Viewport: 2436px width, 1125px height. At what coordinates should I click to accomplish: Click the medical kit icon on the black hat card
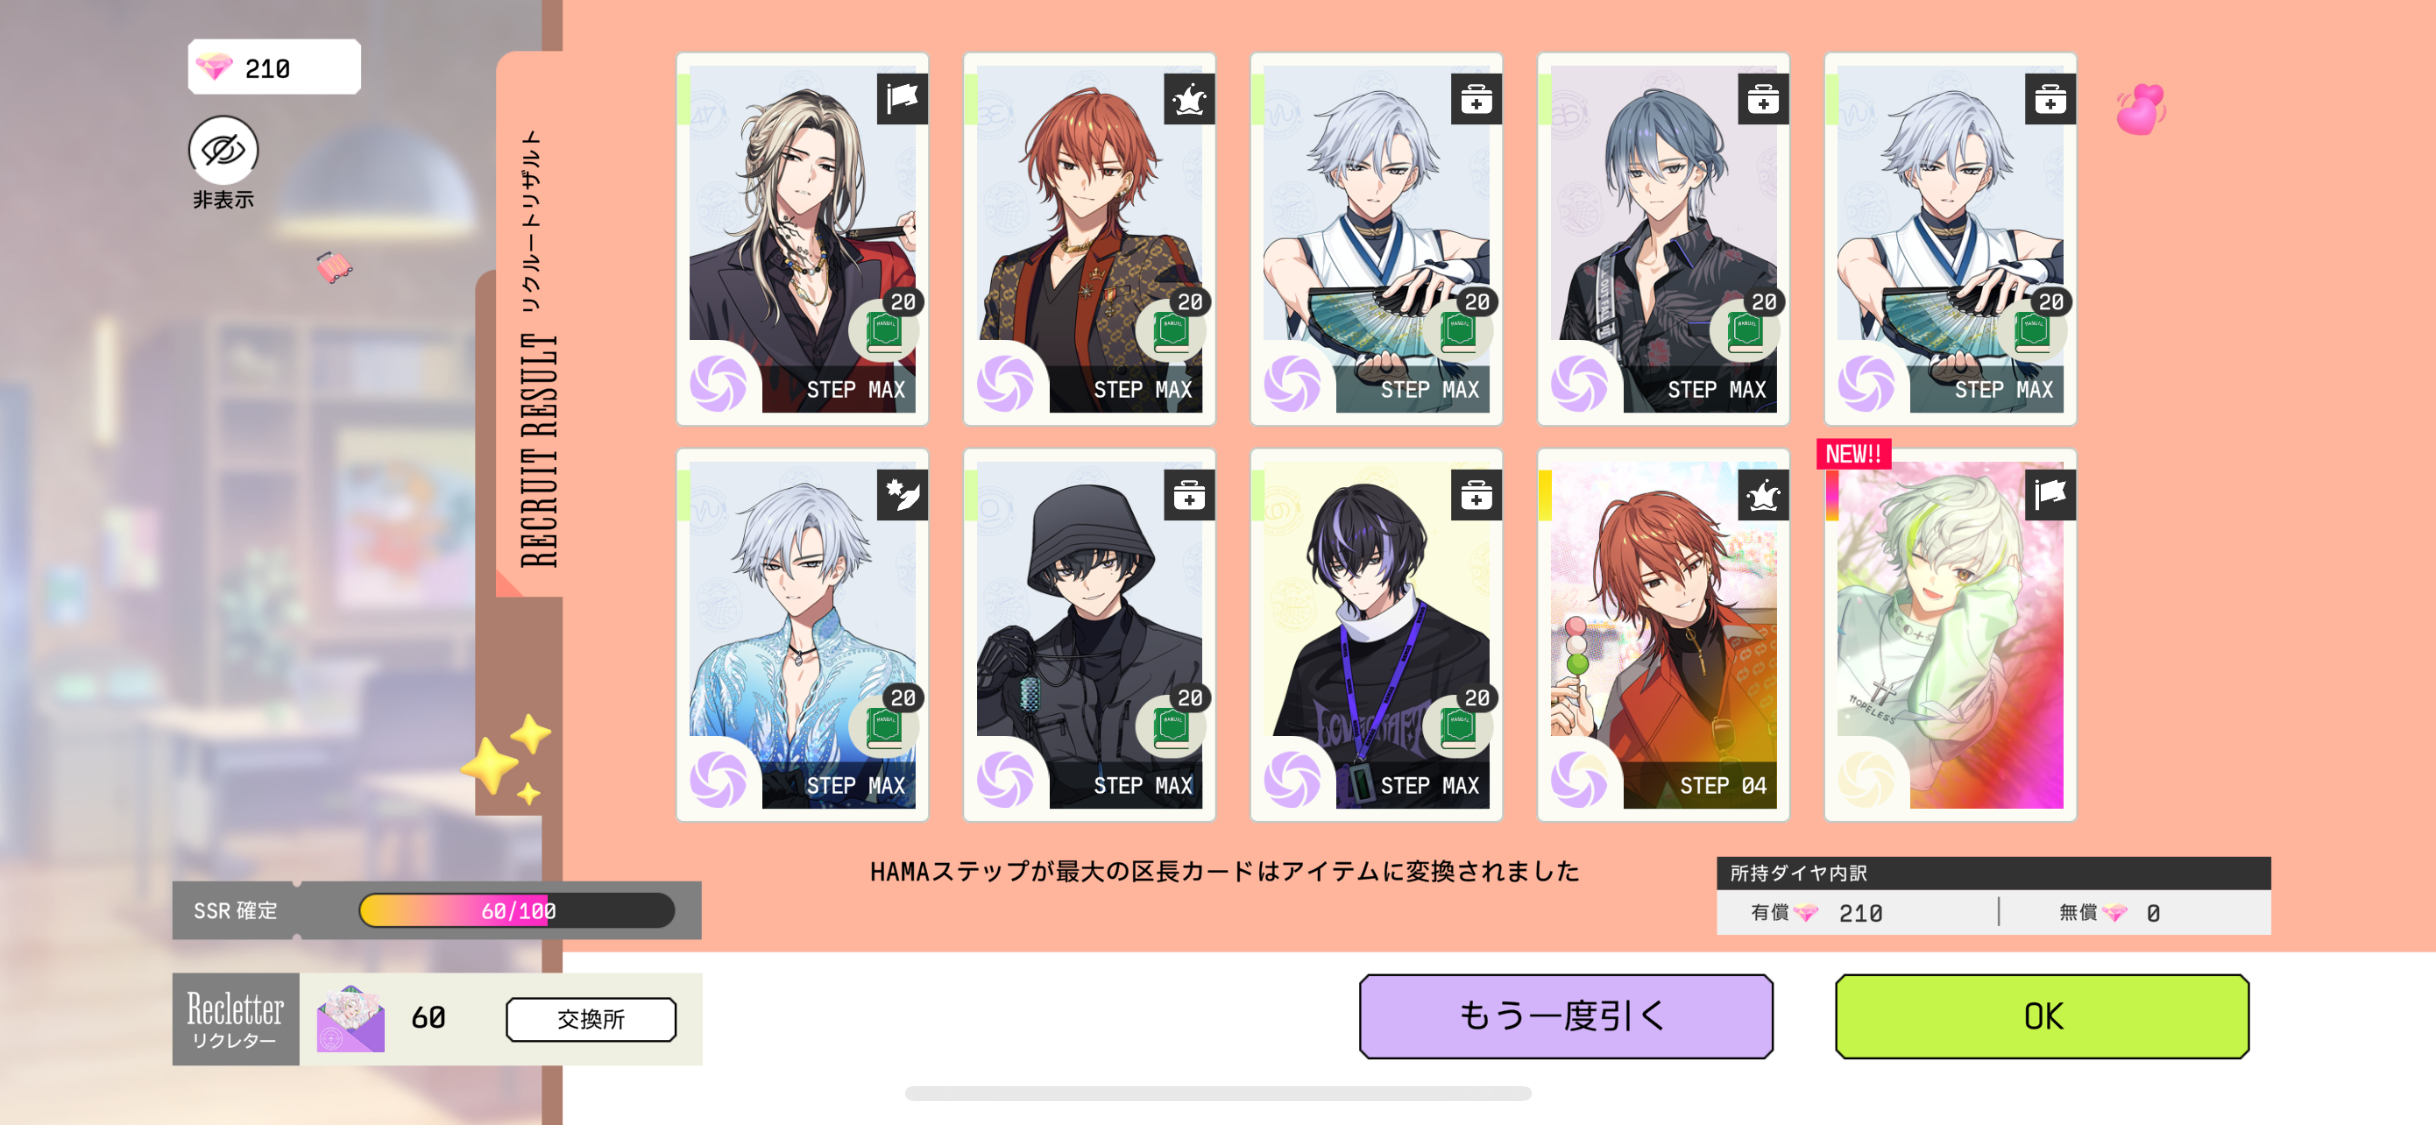pos(1189,494)
